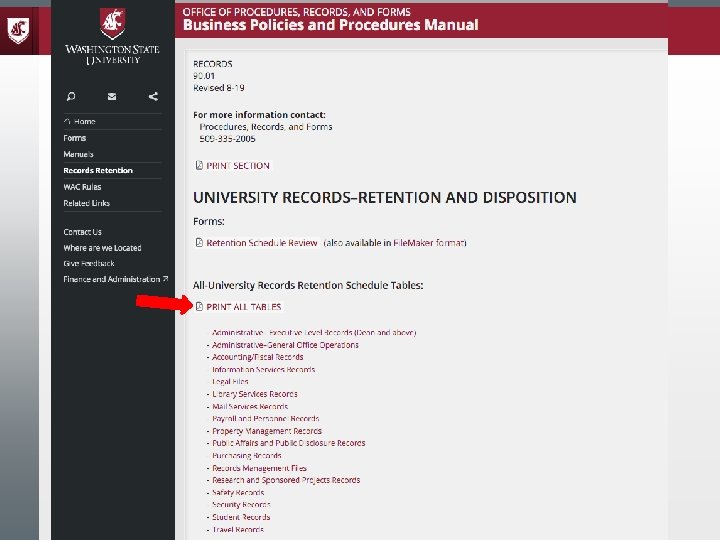Open WAC Rules menu item
Viewport: 720px width, 540px height.
(x=82, y=187)
